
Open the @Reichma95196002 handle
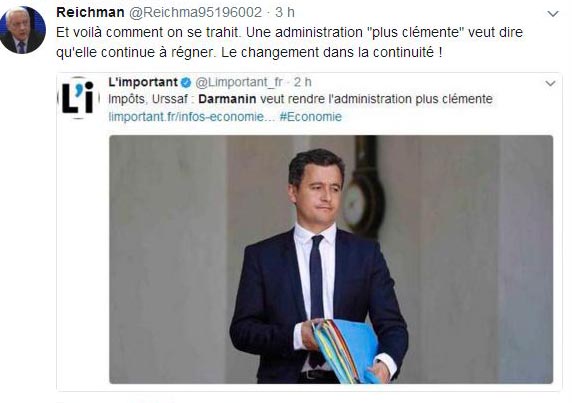pyautogui.click(x=196, y=12)
